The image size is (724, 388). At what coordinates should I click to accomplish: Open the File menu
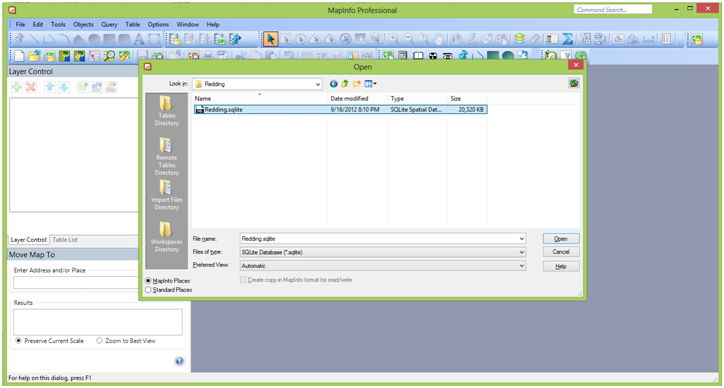[x=21, y=24]
